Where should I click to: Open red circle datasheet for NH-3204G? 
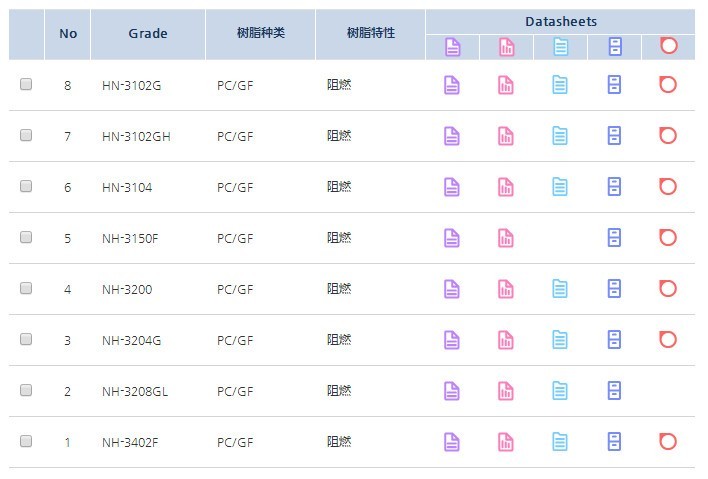[x=668, y=339]
